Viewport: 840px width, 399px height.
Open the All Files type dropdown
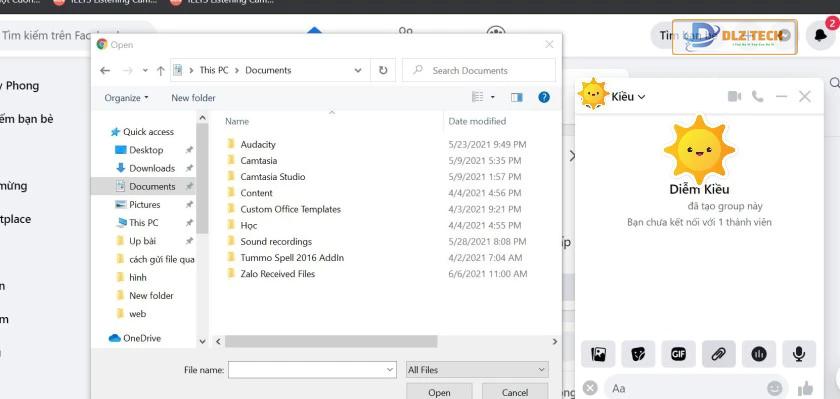tap(477, 370)
